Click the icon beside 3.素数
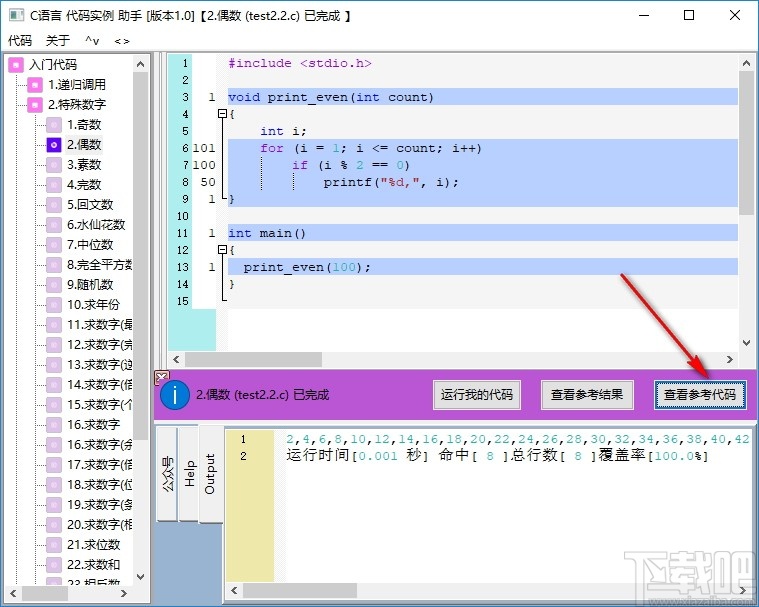This screenshot has height=607, width=759. click(x=54, y=165)
